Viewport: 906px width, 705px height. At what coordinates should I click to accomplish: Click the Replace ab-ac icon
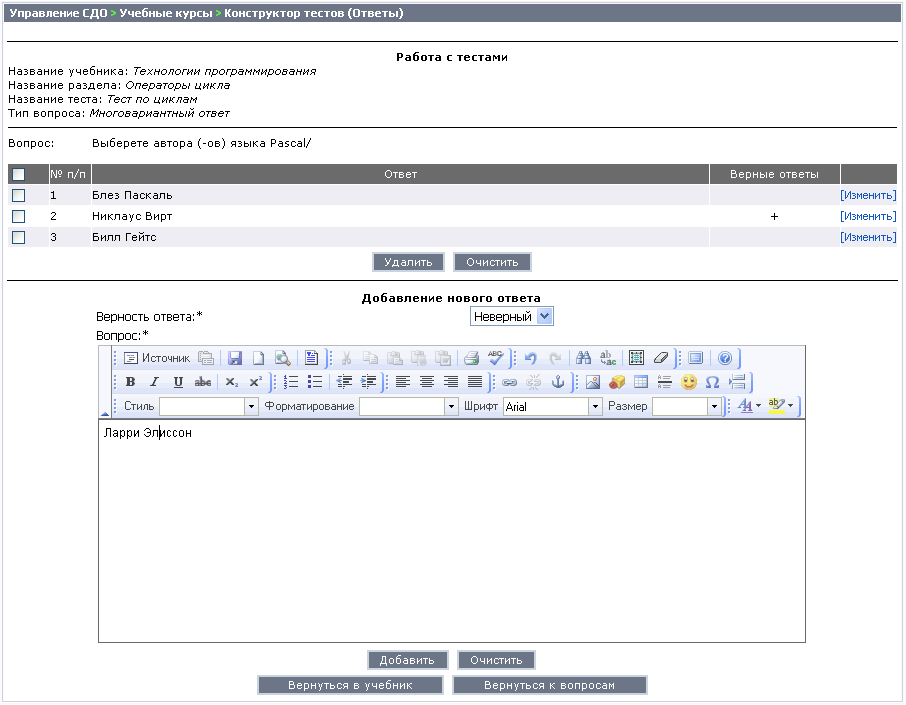click(x=608, y=358)
